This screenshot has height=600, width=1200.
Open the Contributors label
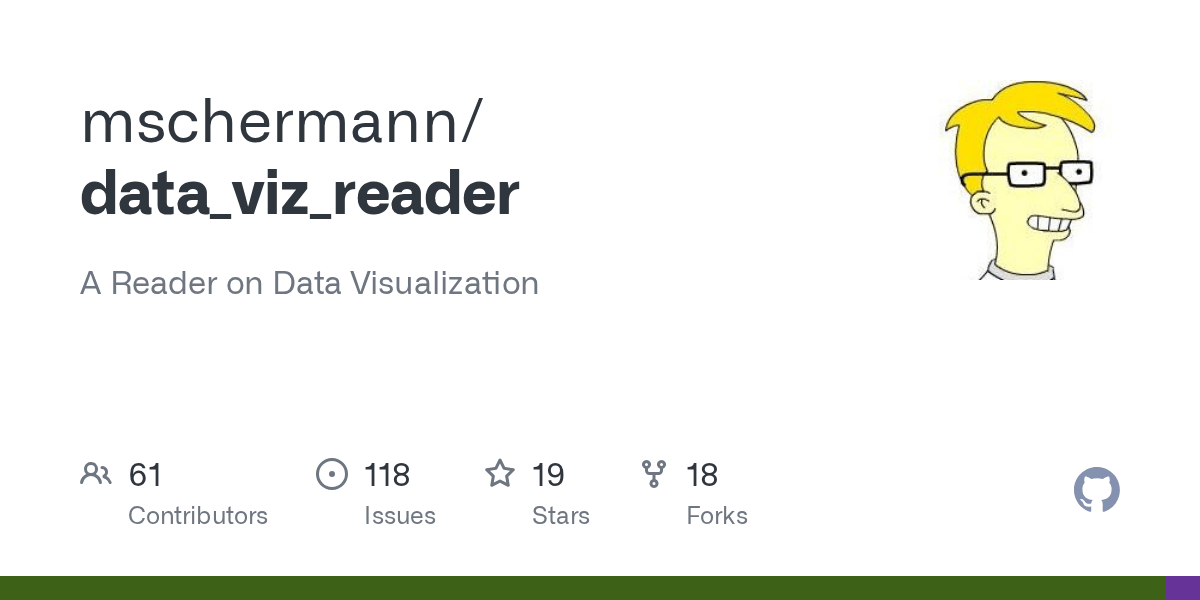coord(198,516)
